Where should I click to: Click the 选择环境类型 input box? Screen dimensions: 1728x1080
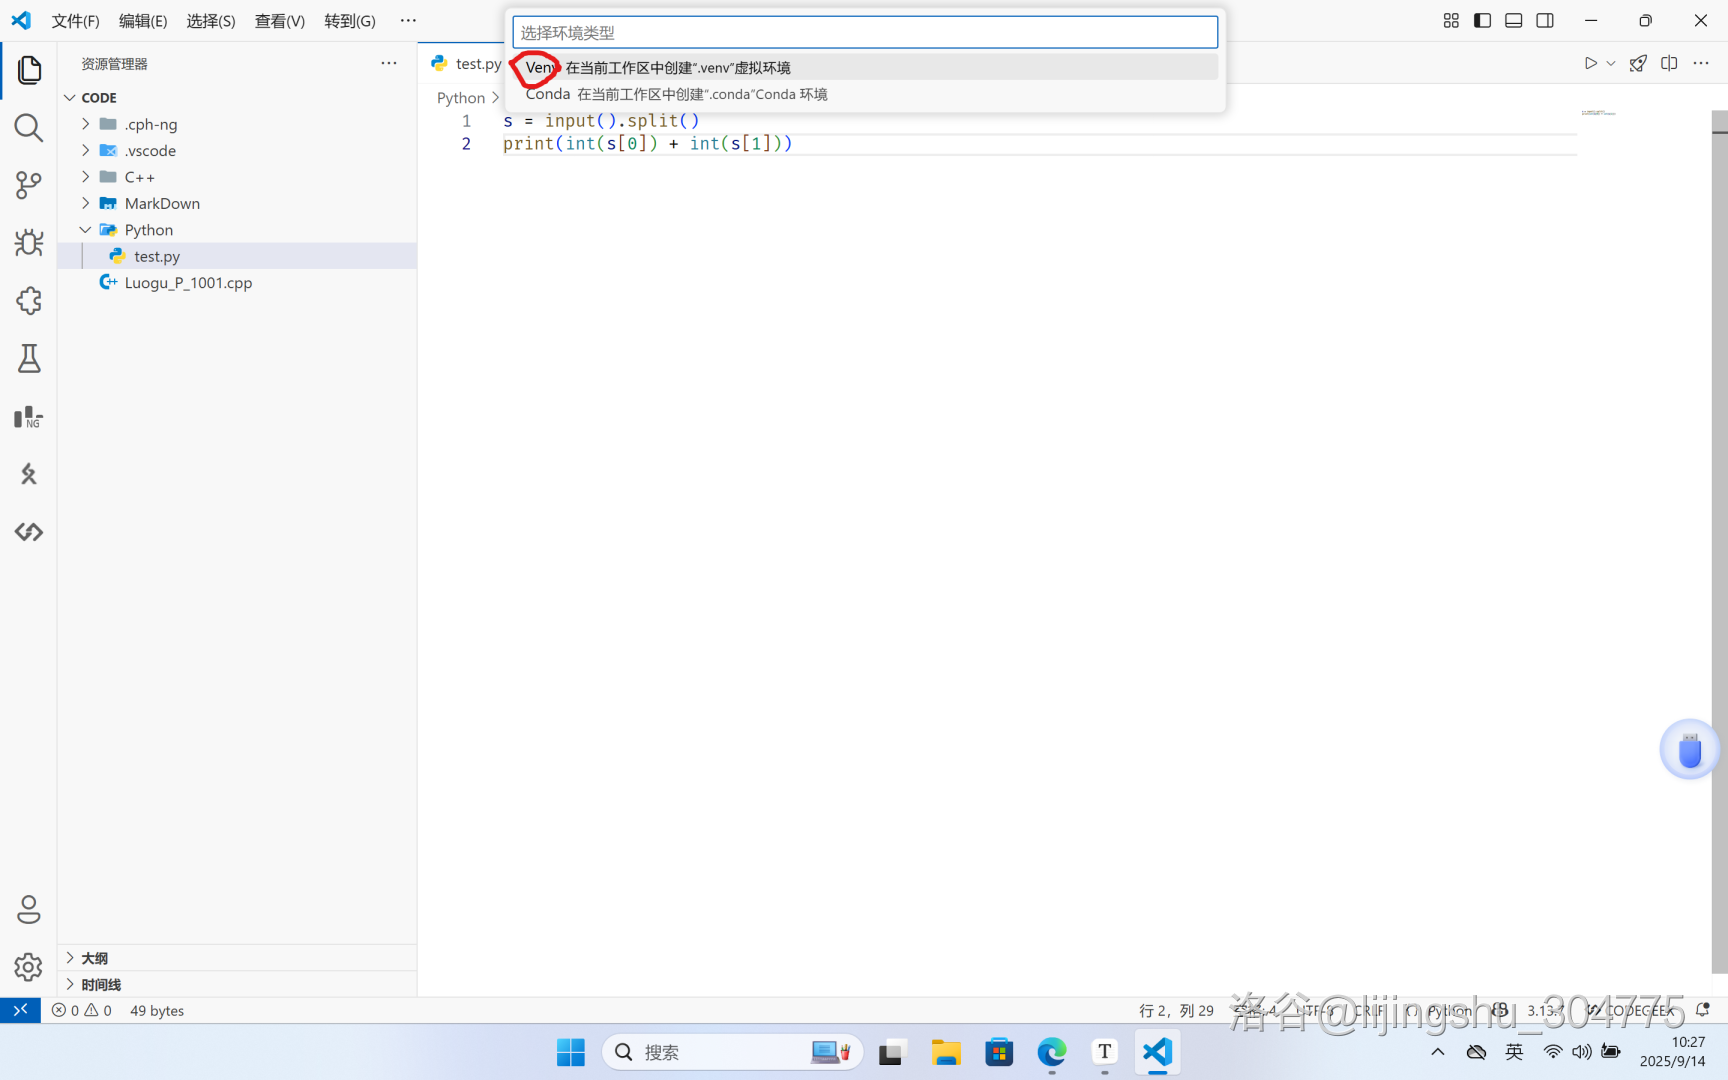click(x=865, y=32)
